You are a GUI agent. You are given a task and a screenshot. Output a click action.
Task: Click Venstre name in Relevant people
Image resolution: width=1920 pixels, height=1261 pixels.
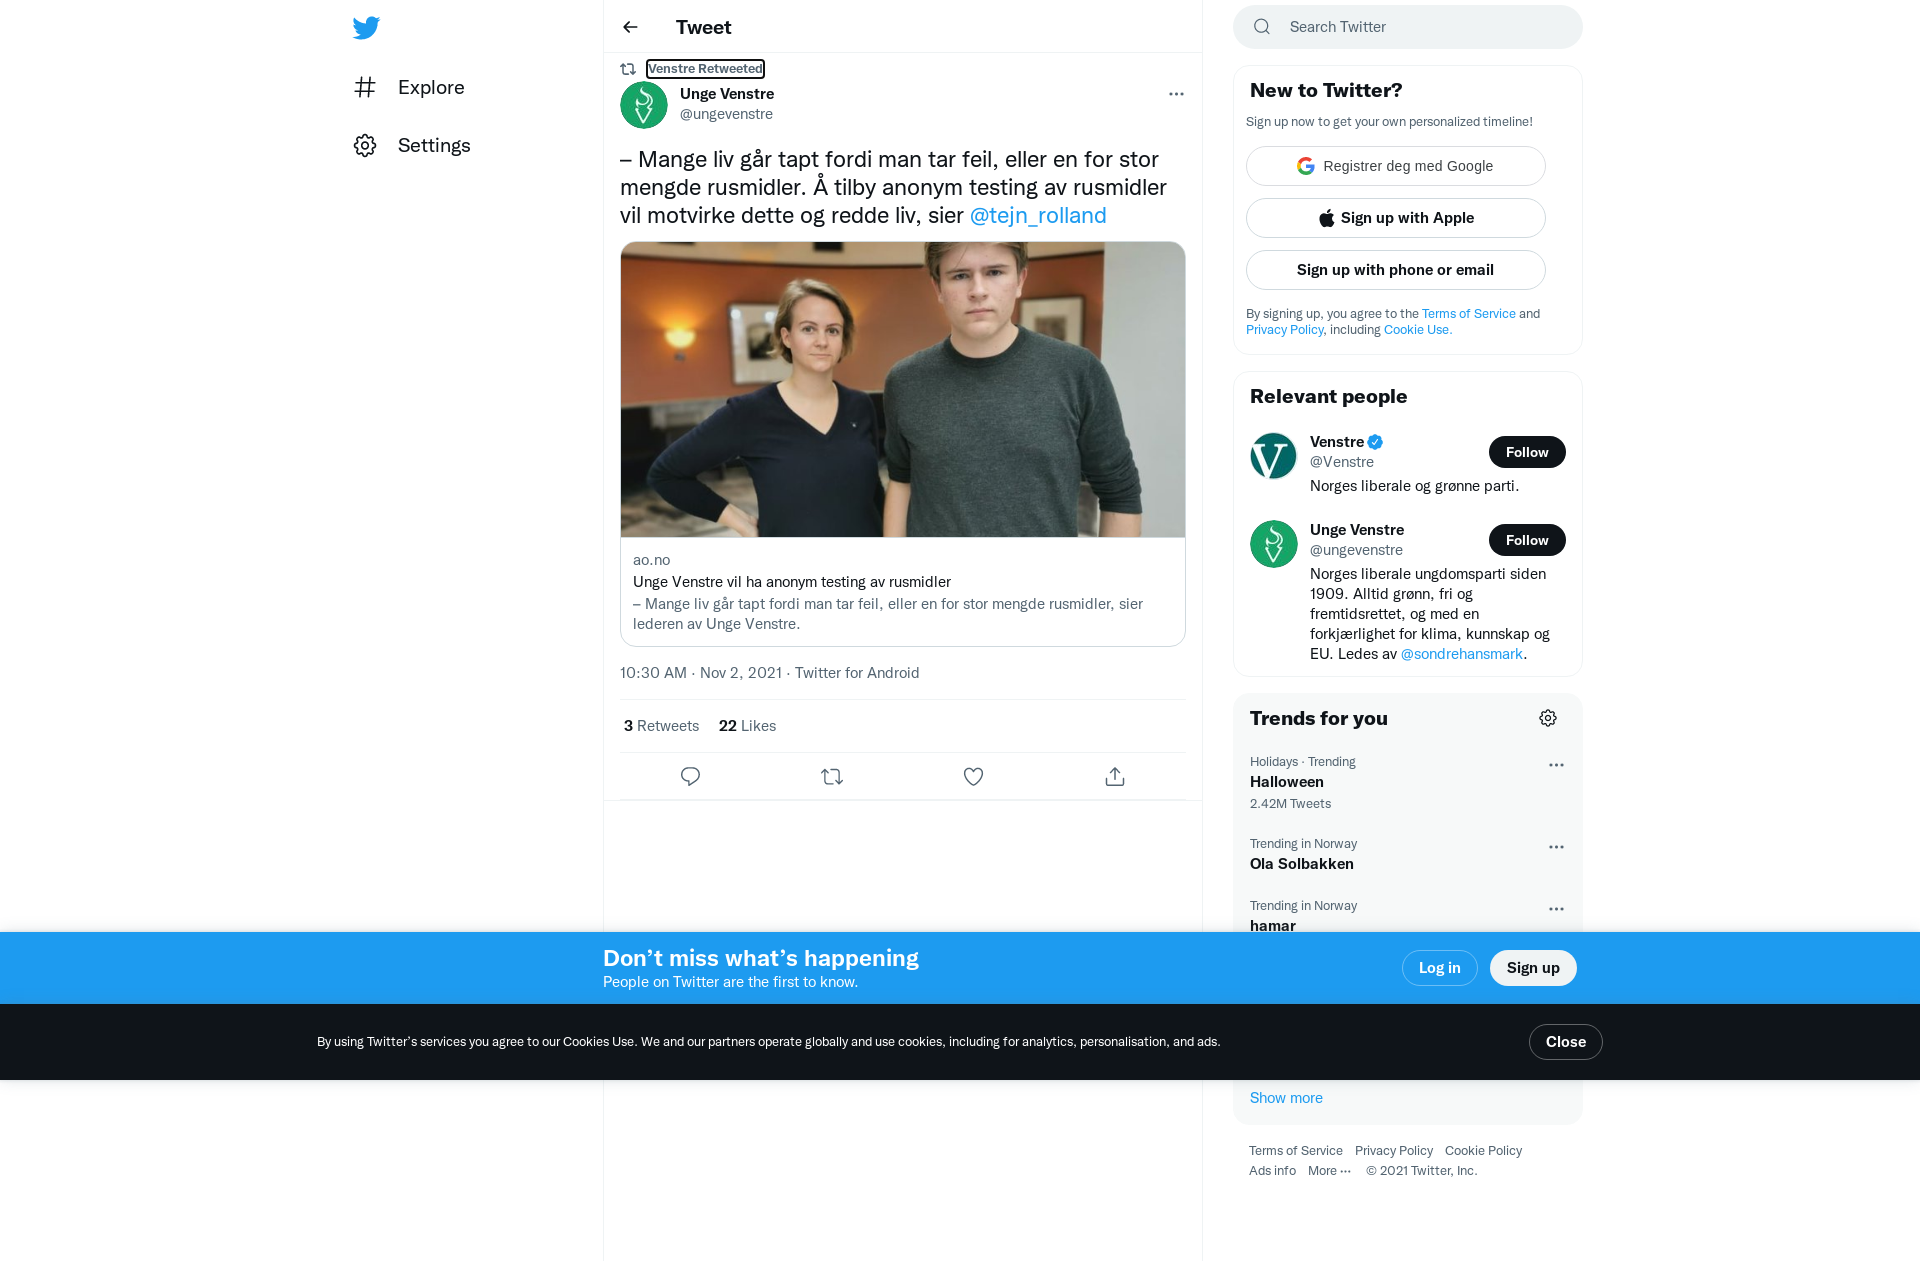(x=1337, y=442)
